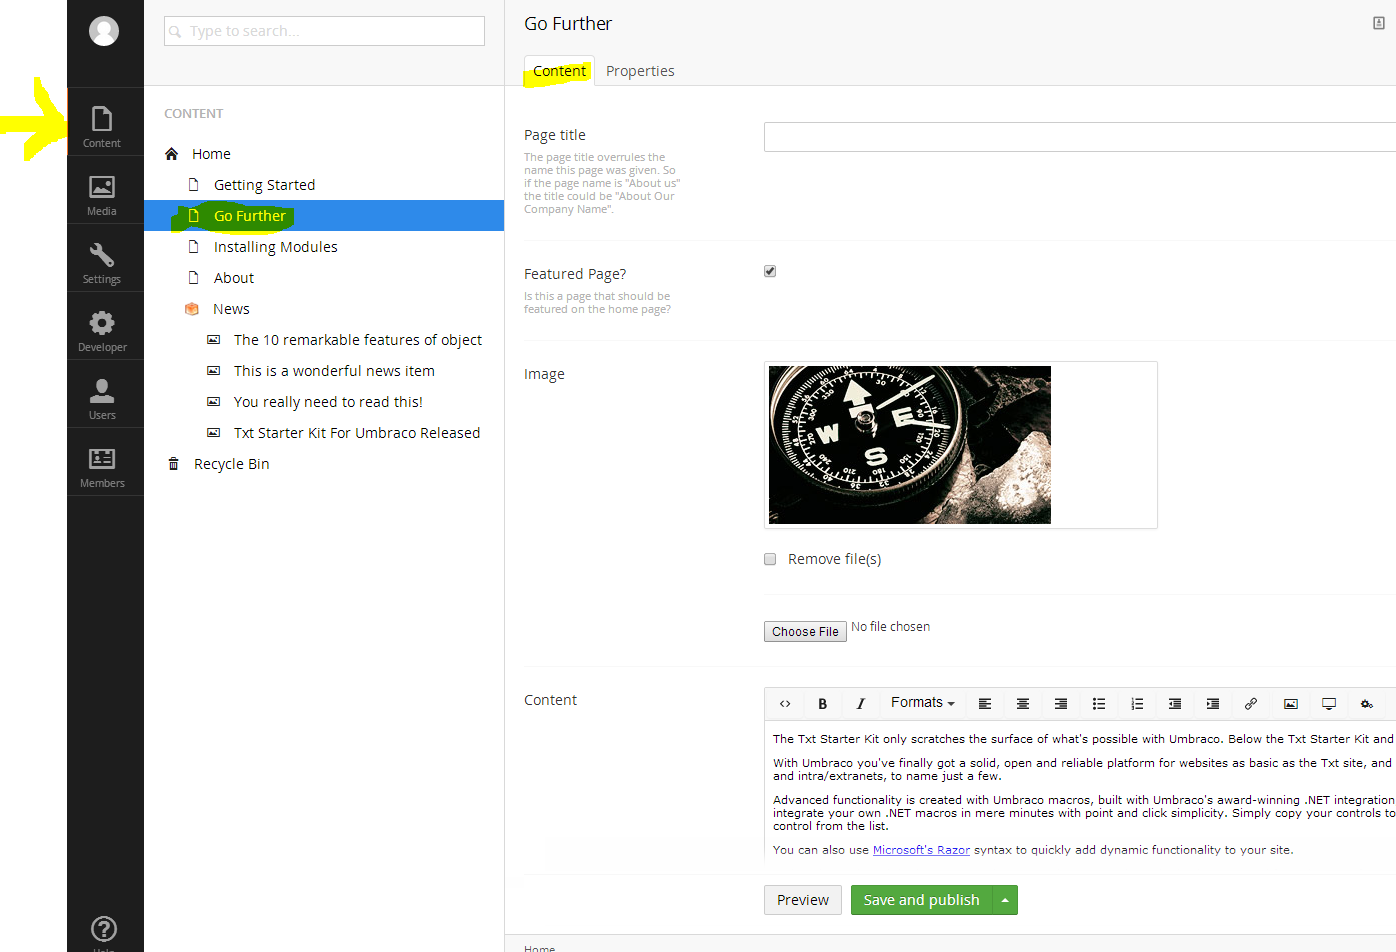1396x952 pixels.
Task: Click the top-right page info icon
Action: click(1379, 23)
